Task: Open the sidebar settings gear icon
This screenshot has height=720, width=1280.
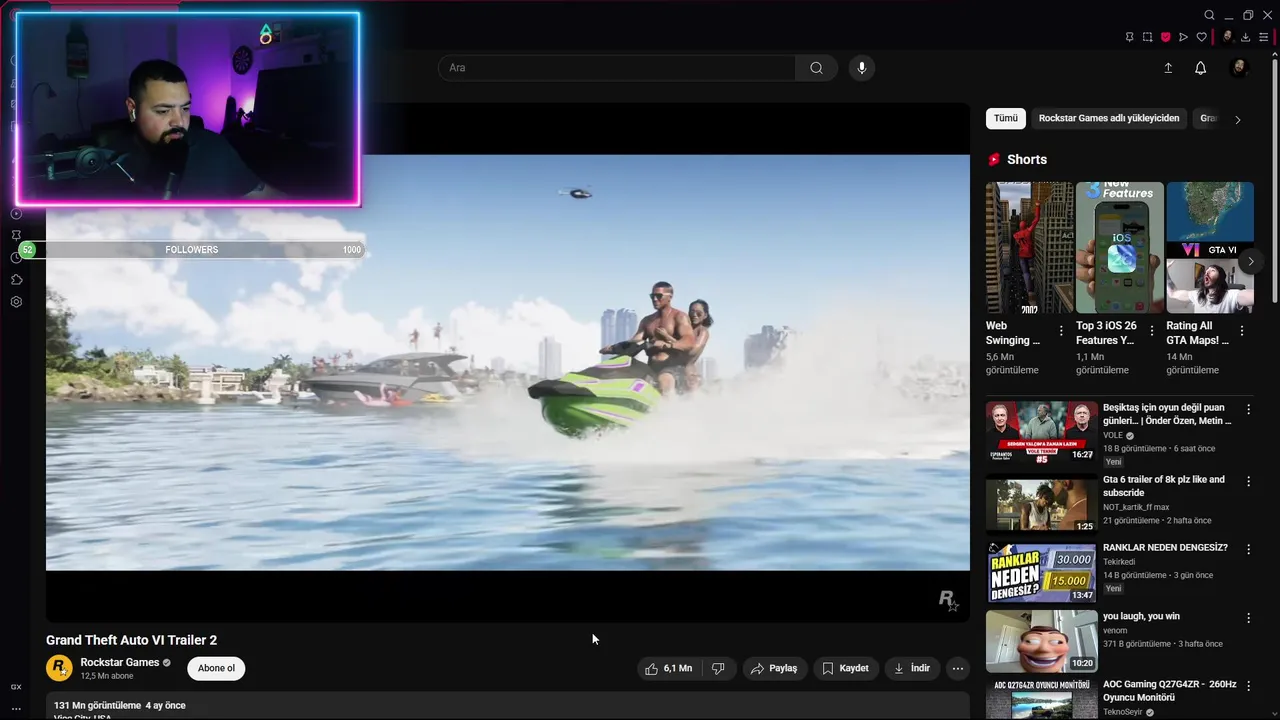Action: [x=16, y=302]
